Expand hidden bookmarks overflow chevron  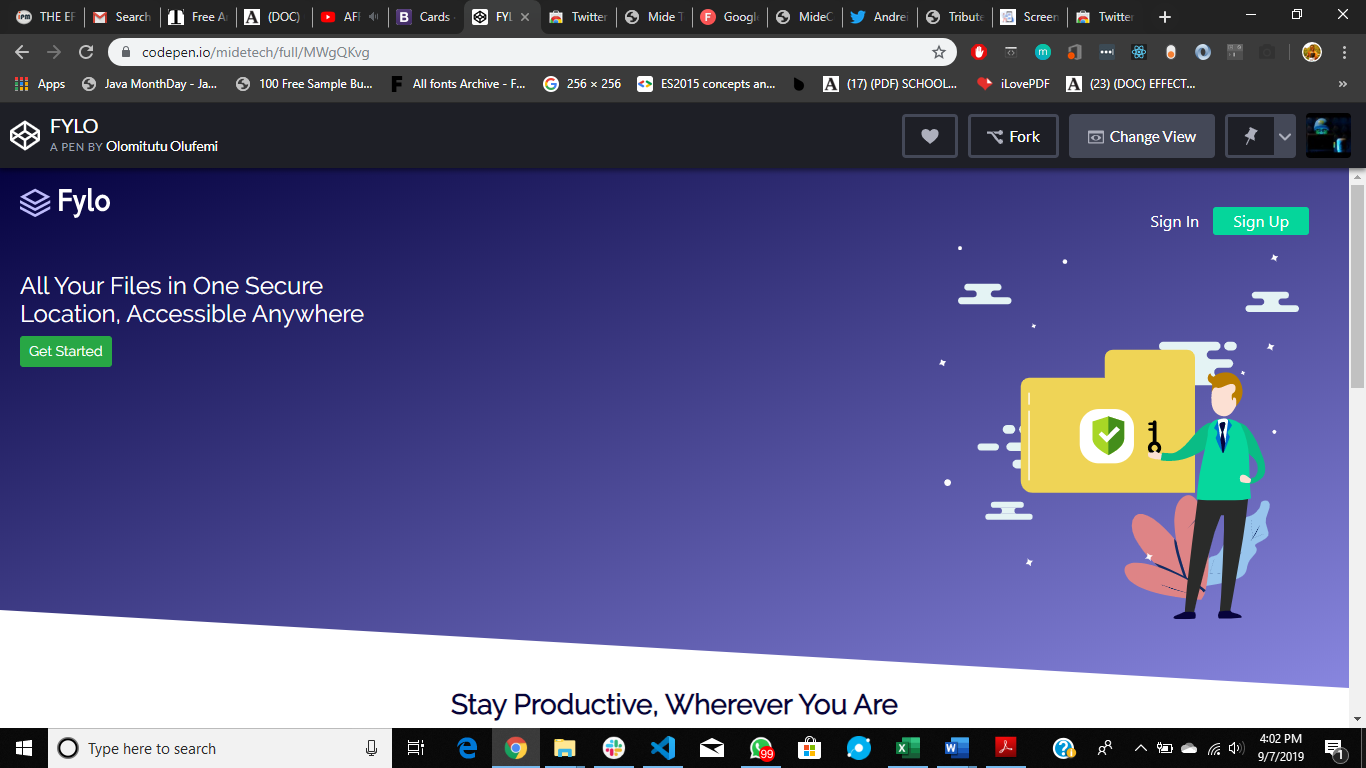[x=1342, y=84]
